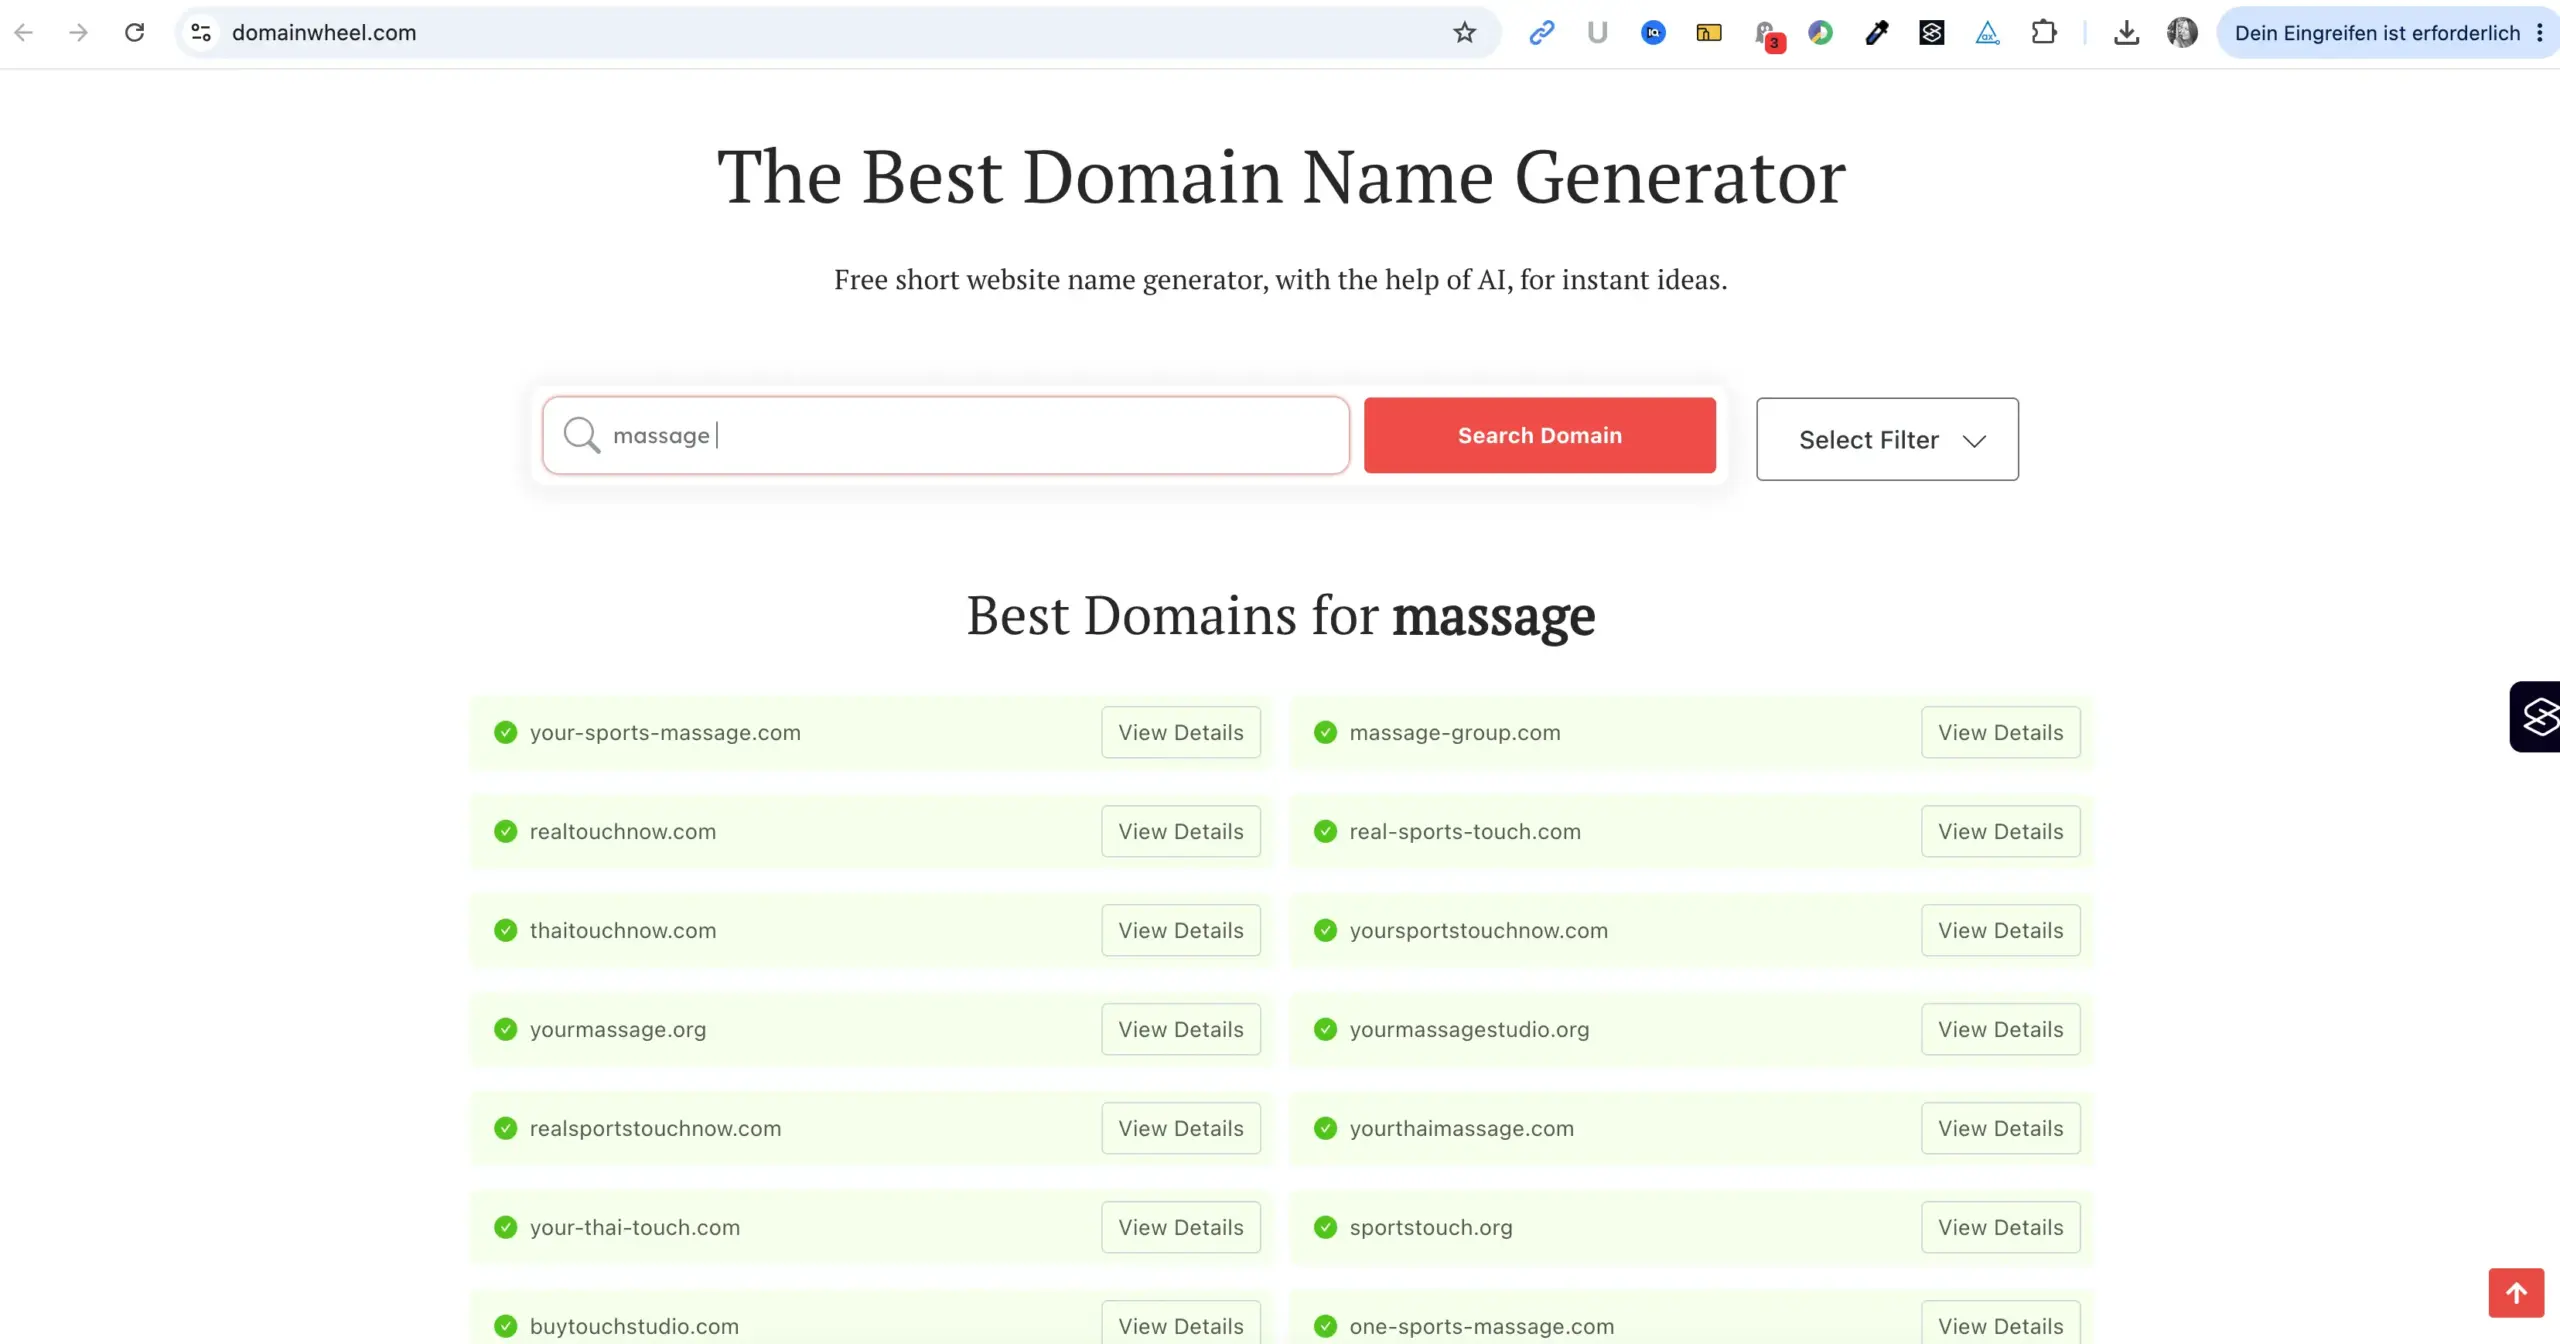Click the address bar URL domainwheel.com
2560x1344 pixels.
point(324,33)
